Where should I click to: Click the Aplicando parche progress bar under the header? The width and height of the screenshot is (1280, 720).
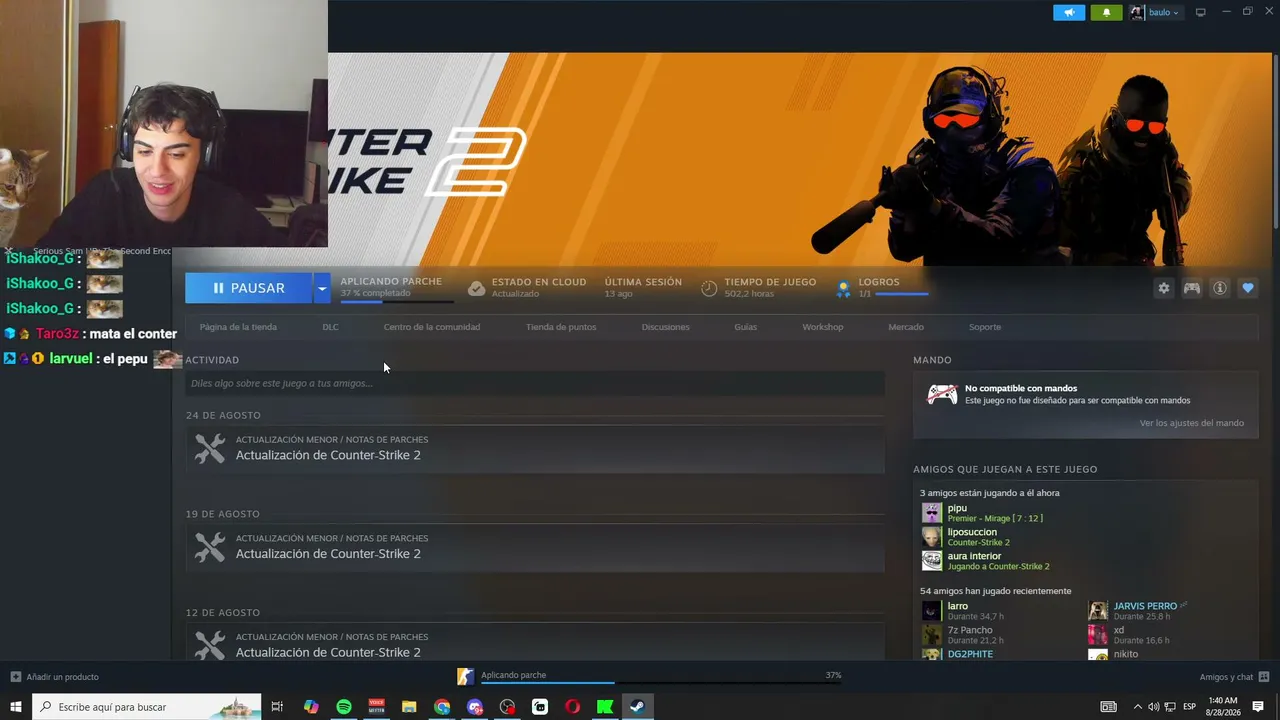click(397, 301)
